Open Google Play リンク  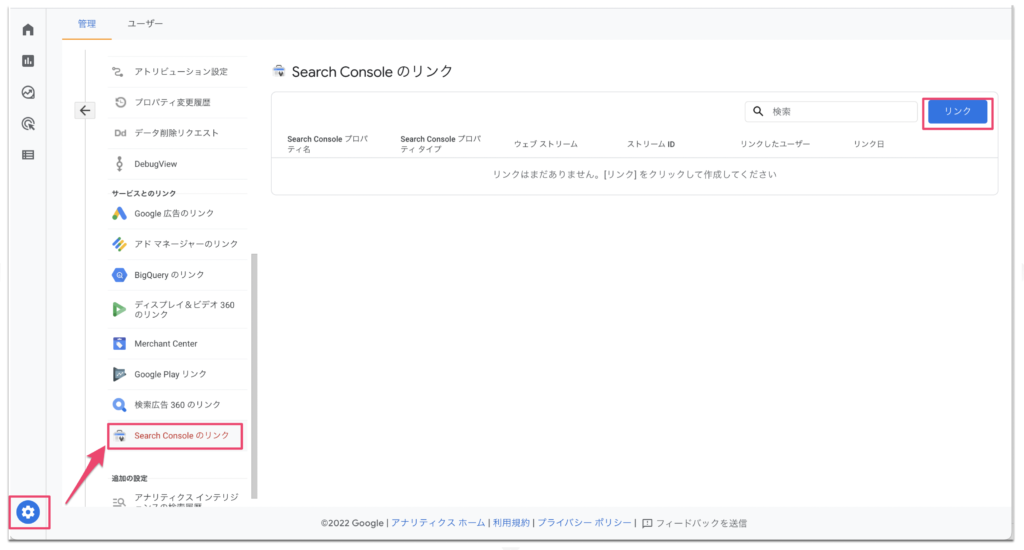pos(170,374)
